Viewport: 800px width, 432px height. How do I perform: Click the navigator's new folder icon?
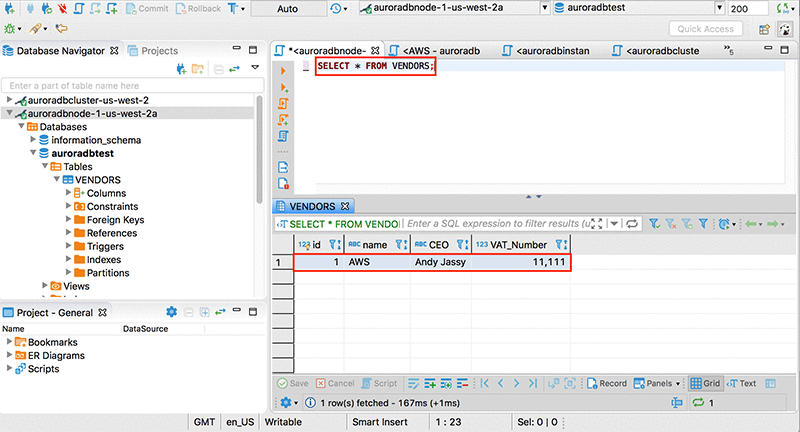tap(197, 69)
